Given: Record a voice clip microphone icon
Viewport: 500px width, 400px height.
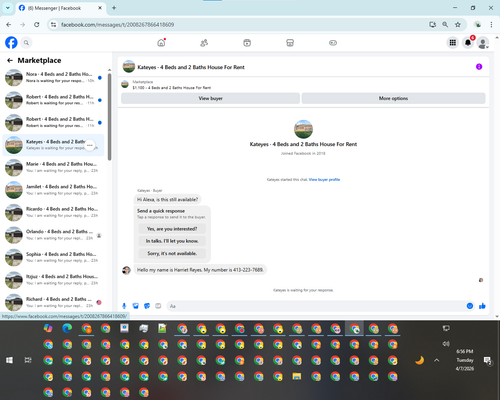Looking at the screenshot, I should pos(124,306).
